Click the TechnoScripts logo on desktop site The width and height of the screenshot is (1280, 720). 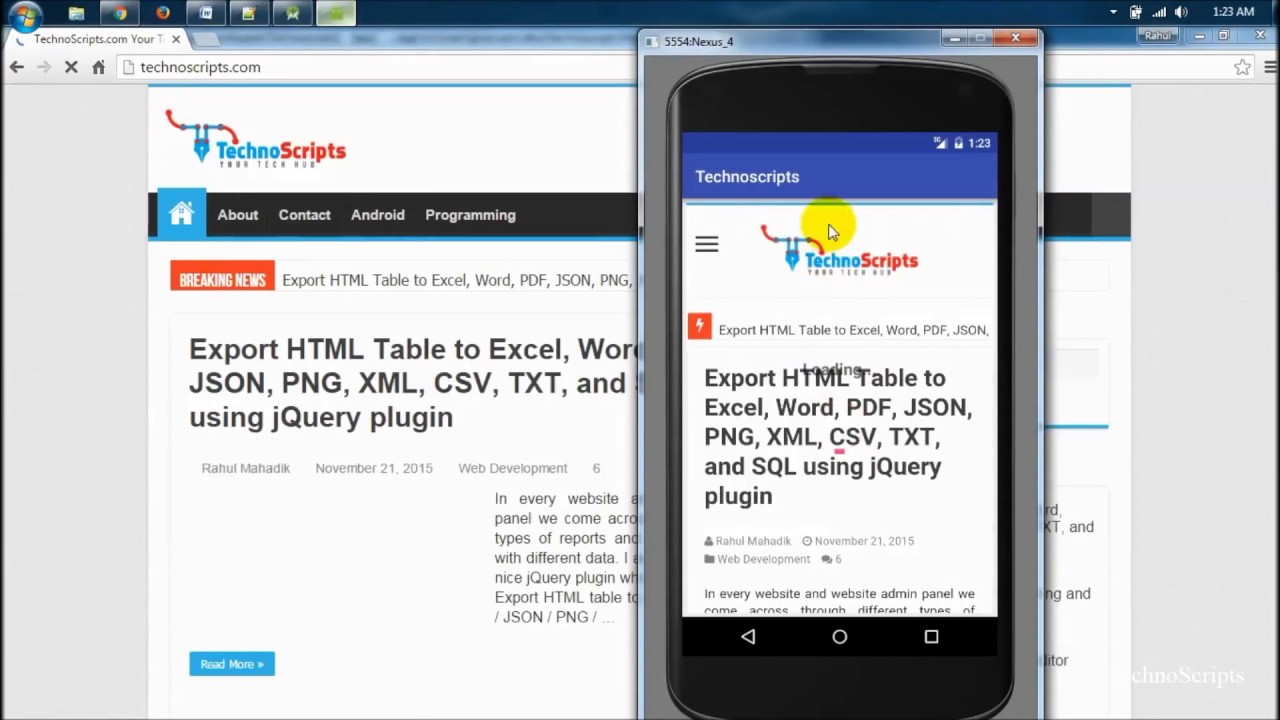pyautogui.click(x=256, y=138)
